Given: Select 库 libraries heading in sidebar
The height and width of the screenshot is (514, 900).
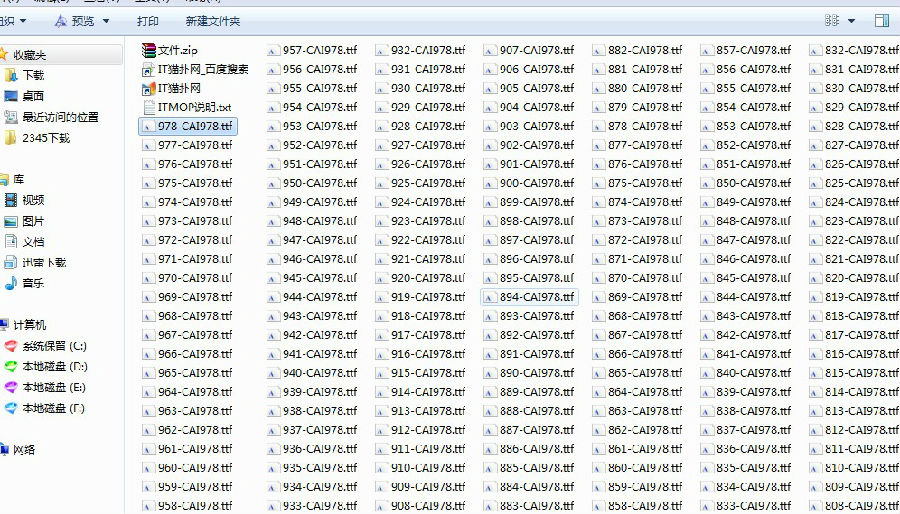Looking at the screenshot, I should point(19,180).
